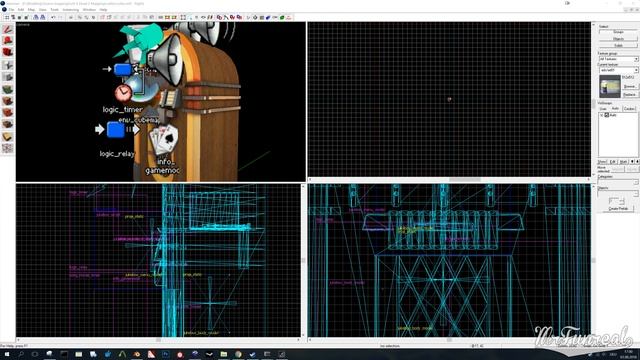Open the Help menu
Screen dimensions: 640x360
104,9
